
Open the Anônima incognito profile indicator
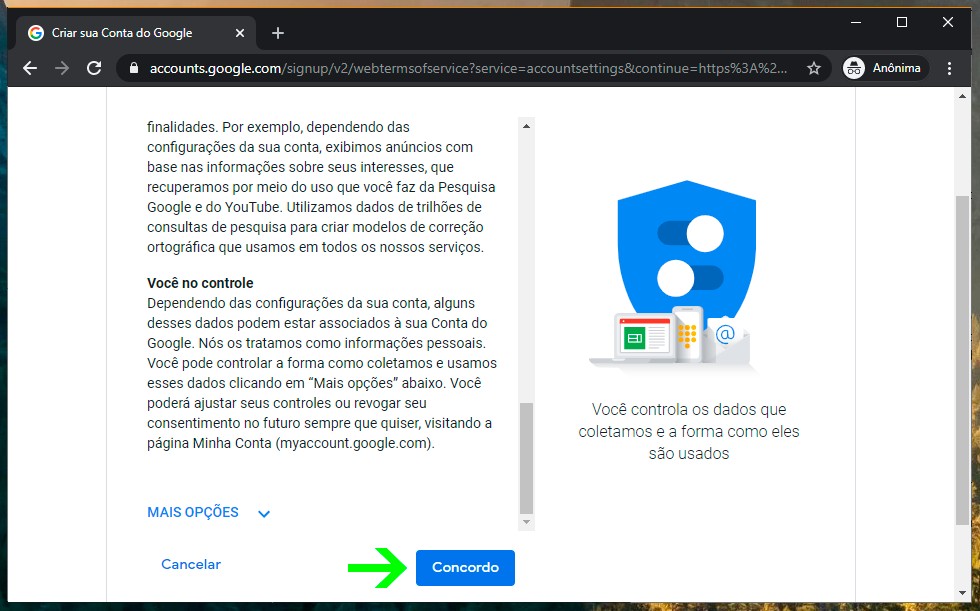tap(885, 68)
